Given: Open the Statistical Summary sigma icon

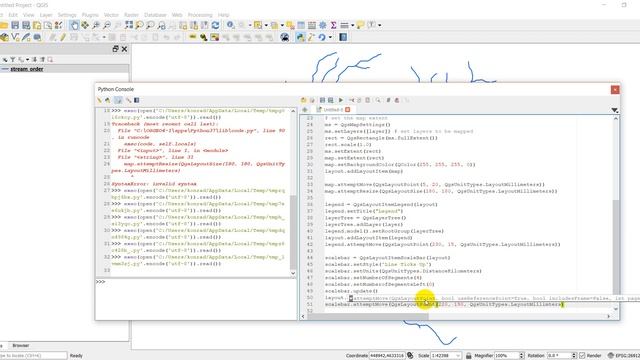Looking at the screenshot, I should tap(333, 25).
